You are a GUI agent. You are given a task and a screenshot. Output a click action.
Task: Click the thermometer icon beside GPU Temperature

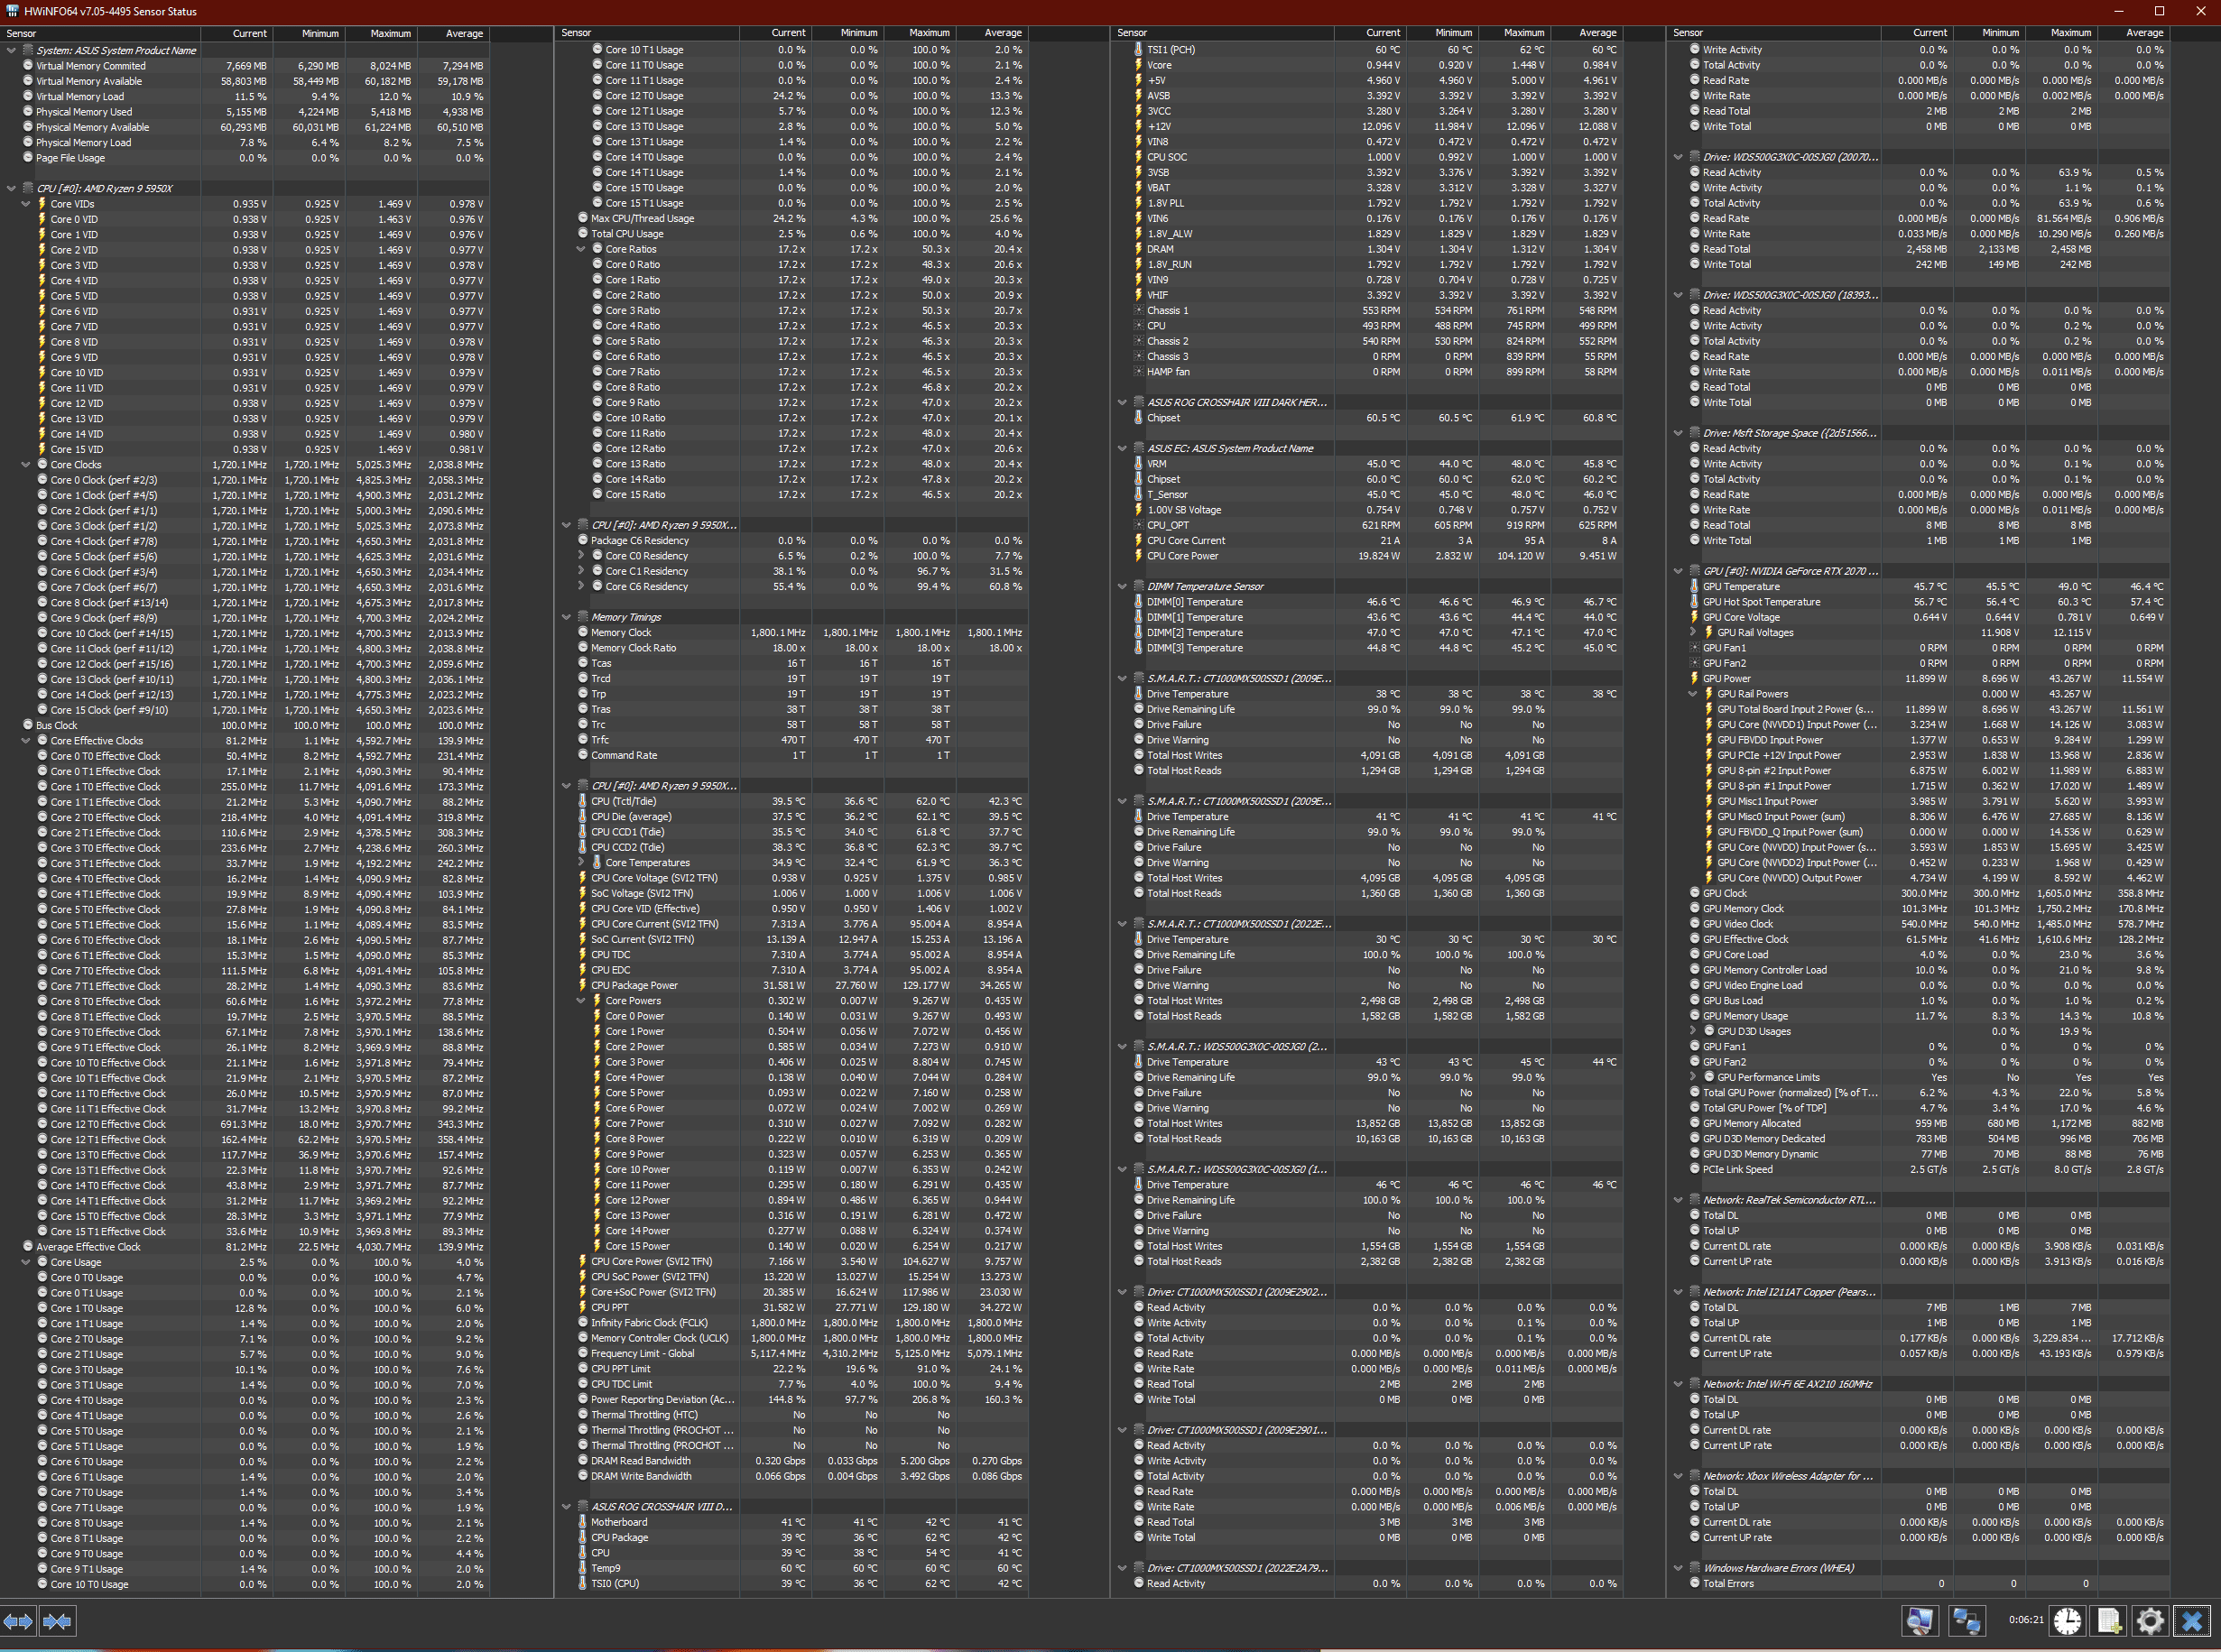click(1694, 586)
